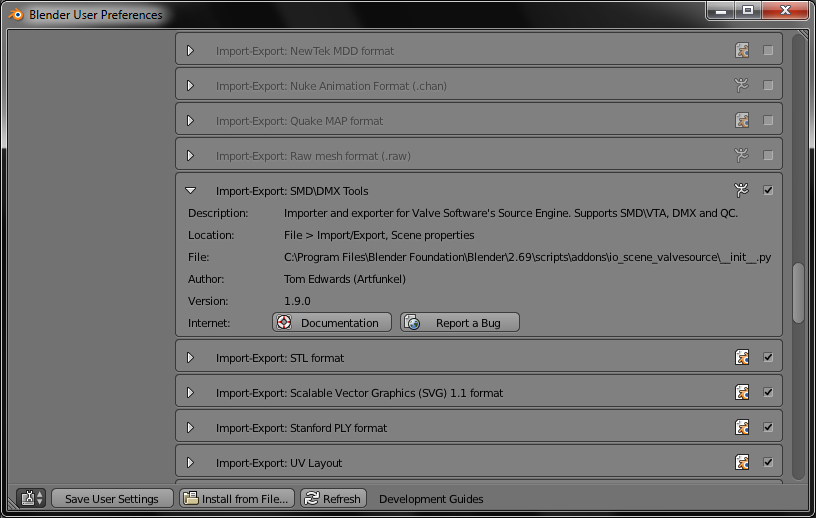Collapse the SMD\DMX Tools details
Image resolution: width=816 pixels, height=518 pixels.
tap(191, 190)
